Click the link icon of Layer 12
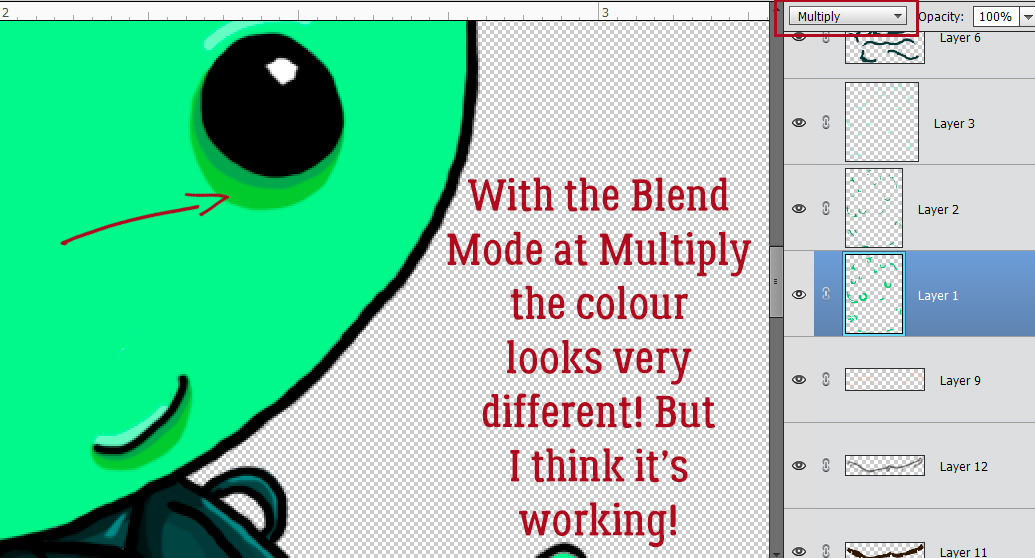The height and width of the screenshot is (558, 1035). 826,466
